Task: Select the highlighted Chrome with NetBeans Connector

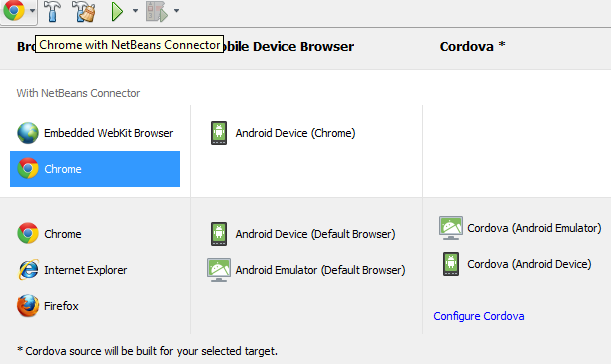Action: [x=95, y=169]
